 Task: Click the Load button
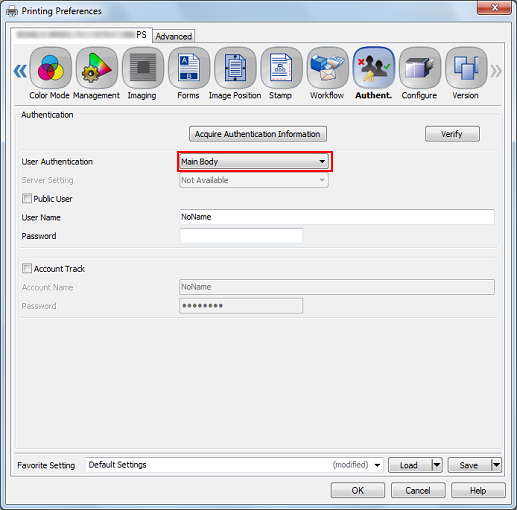point(410,465)
